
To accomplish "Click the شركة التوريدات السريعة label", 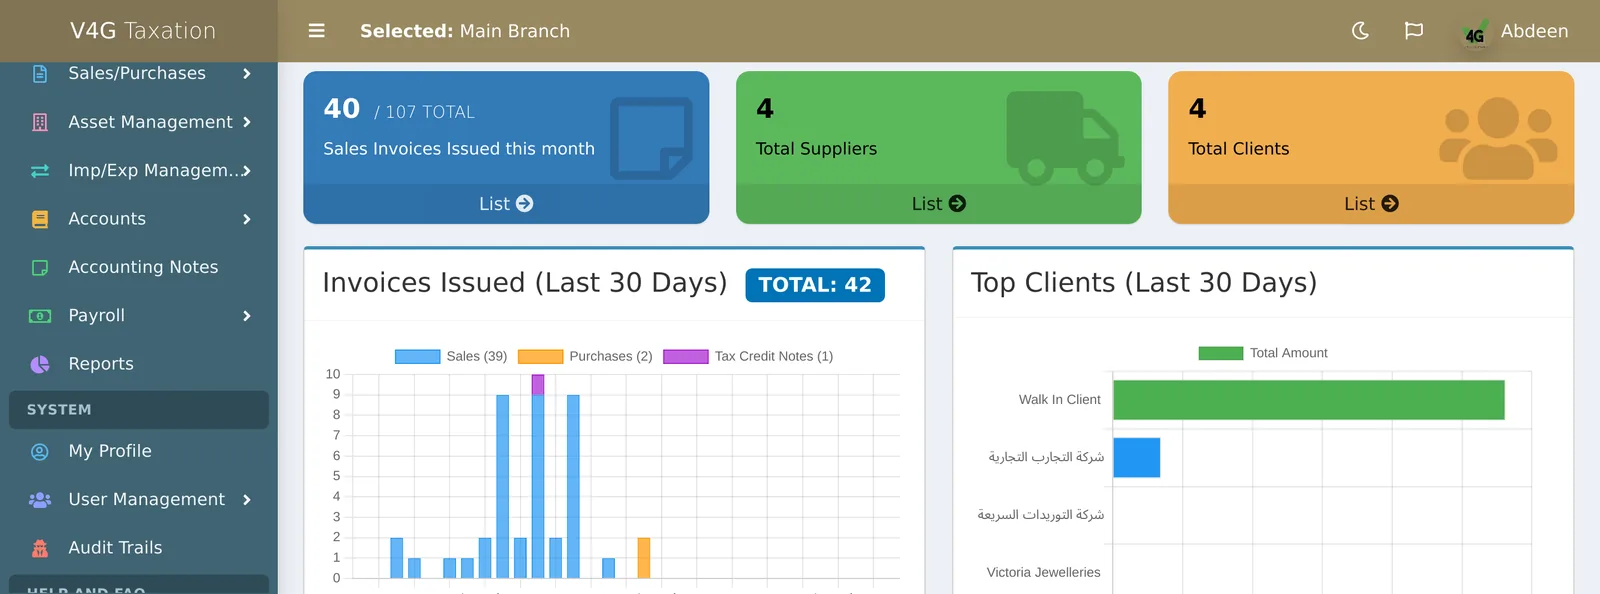I will [x=1041, y=515].
